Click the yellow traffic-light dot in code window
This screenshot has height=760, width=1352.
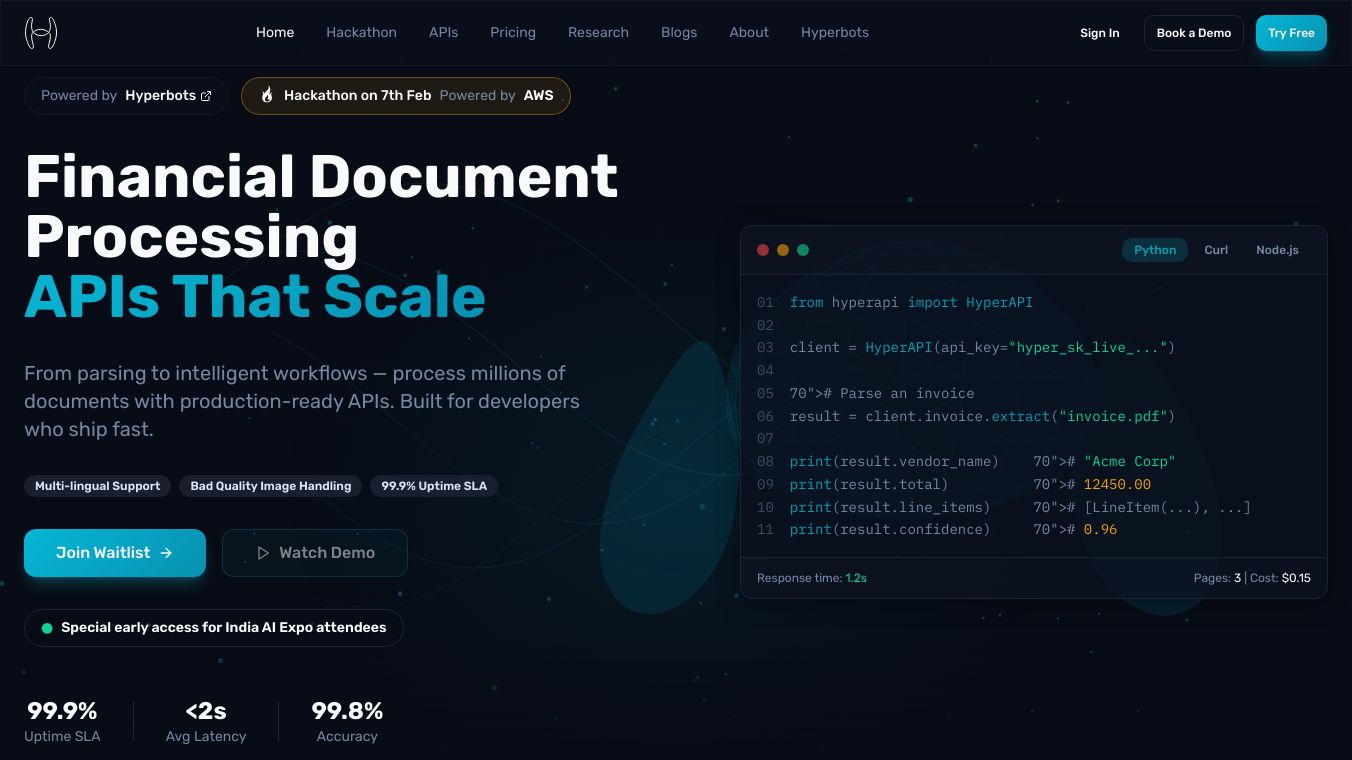point(783,250)
